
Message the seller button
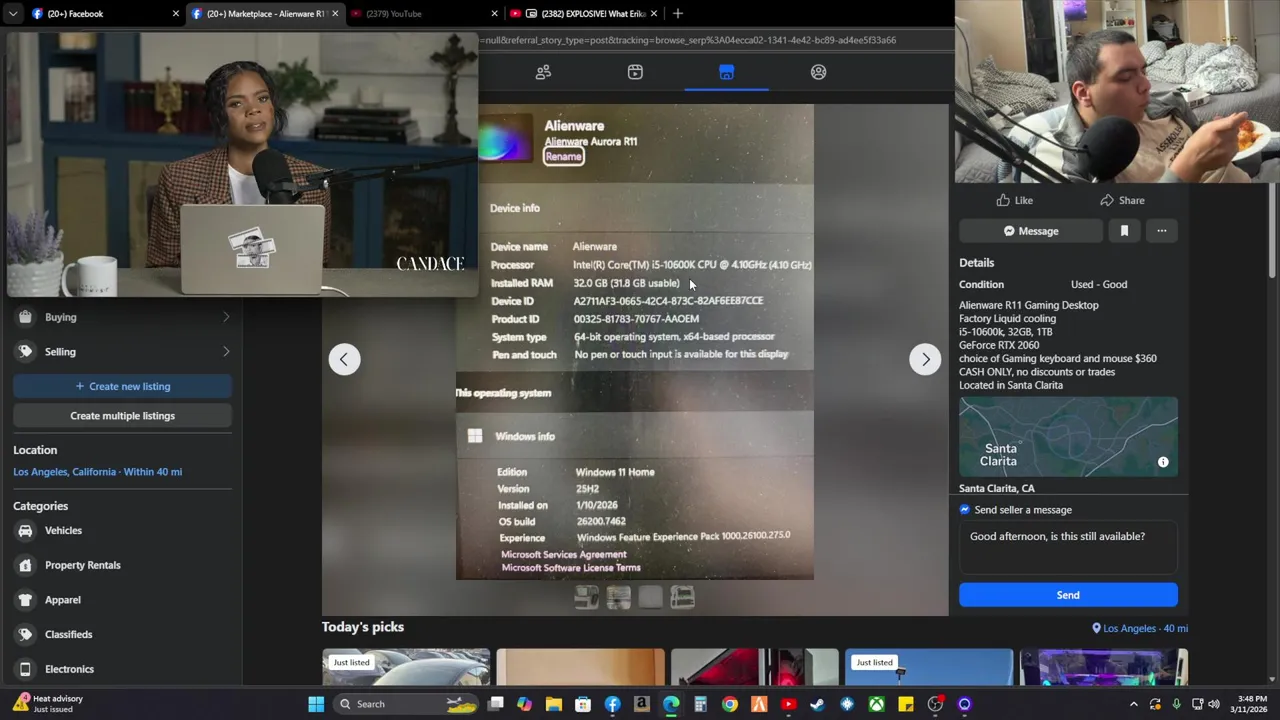1031,231
